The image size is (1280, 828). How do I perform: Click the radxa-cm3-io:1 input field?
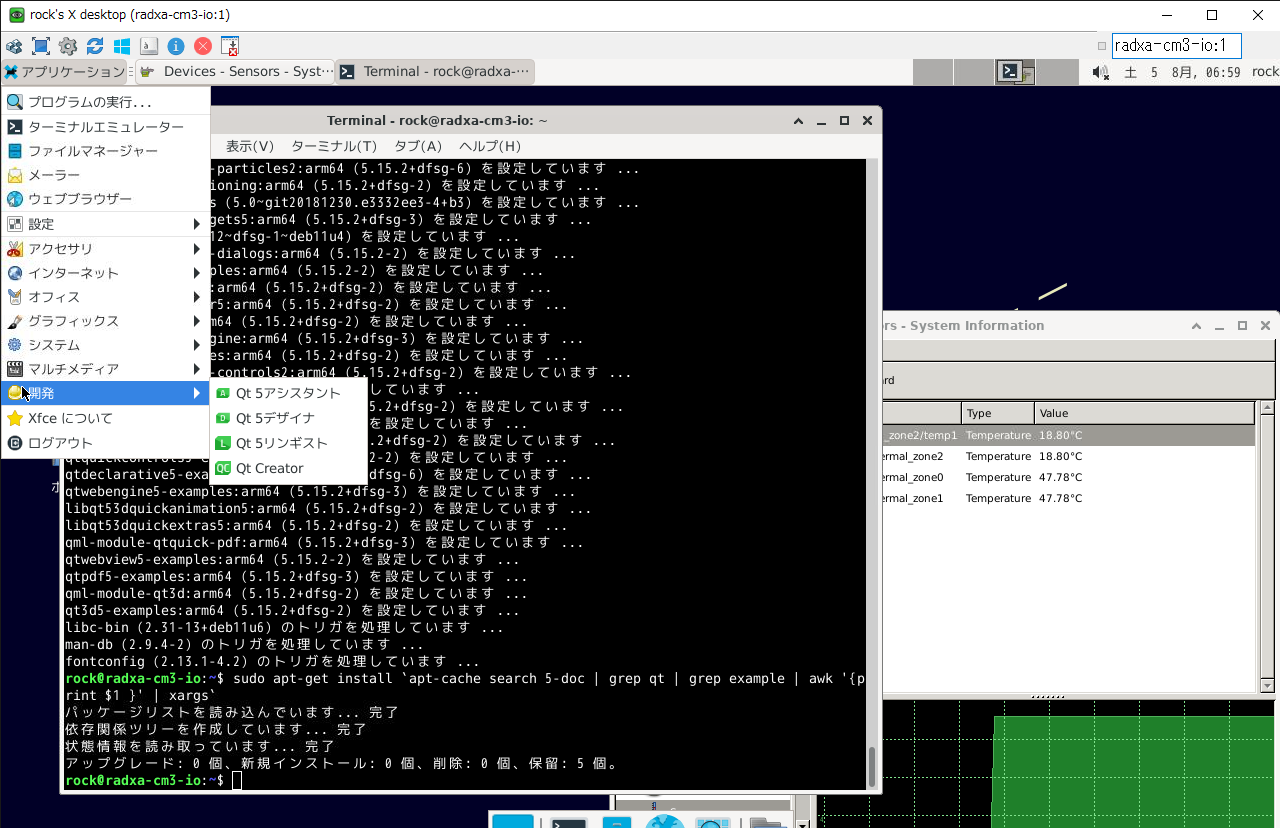(x=1175, y=46)
